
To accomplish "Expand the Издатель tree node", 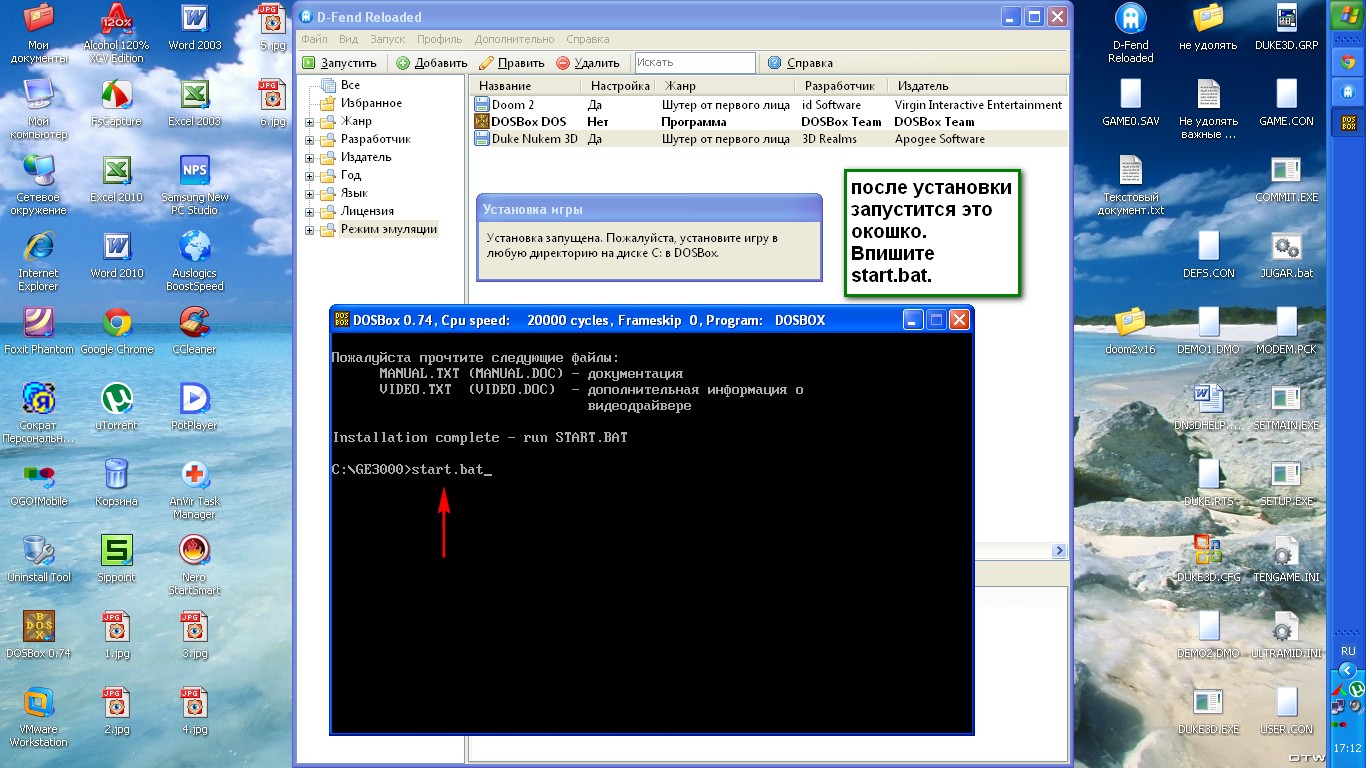I will [310, 158].
